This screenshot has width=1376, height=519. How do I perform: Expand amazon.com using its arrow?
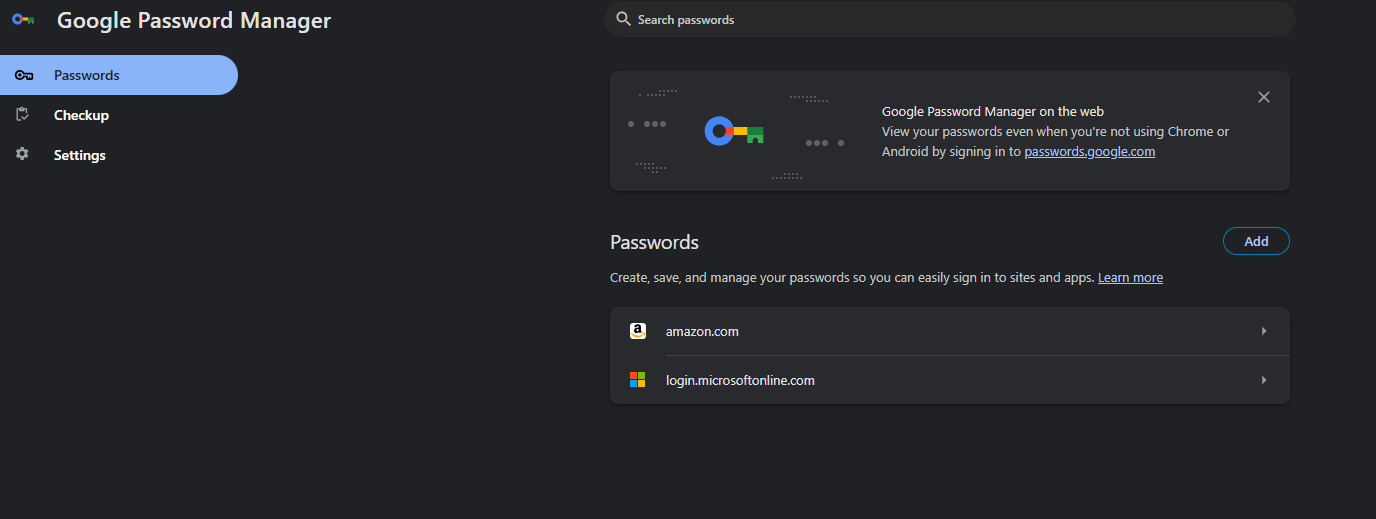pos(1264,331)
